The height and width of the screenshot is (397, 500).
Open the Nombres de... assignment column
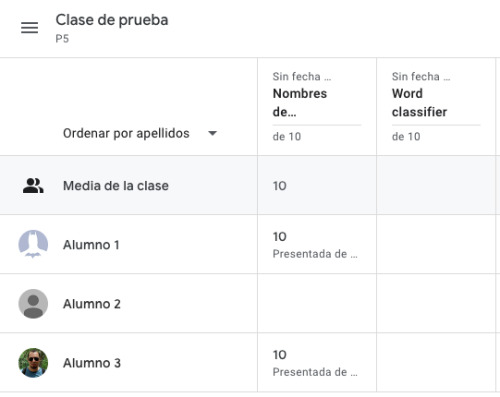(x=300, y=102)
